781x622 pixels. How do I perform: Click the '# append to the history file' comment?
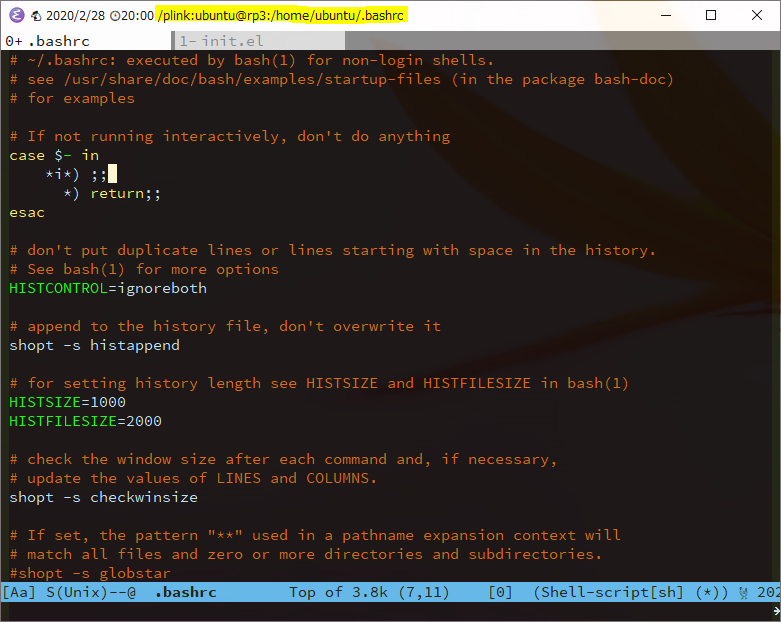click(x=225, y=326)
